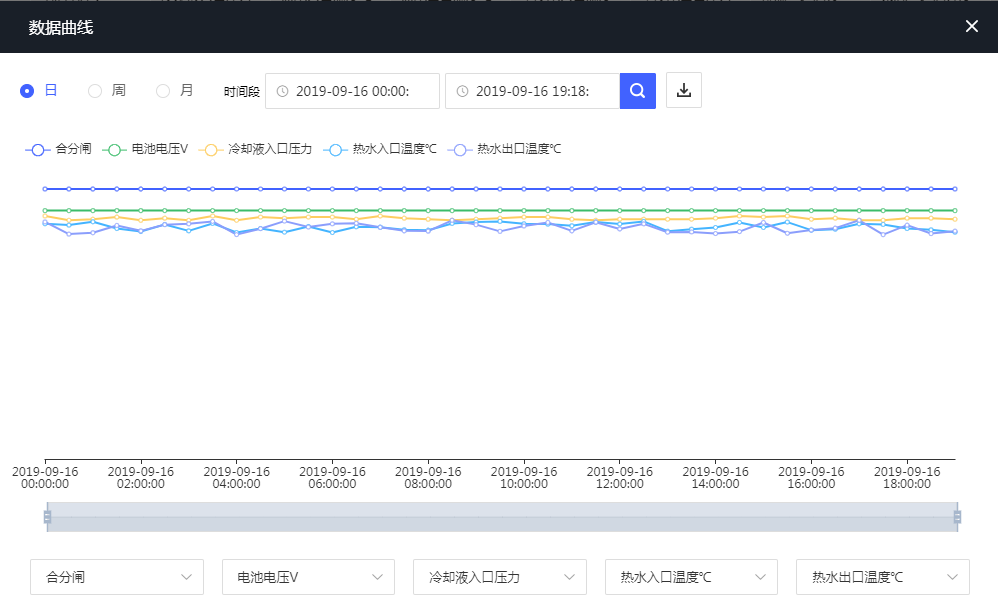The image size is (998, 614).
Task: Expand the 热水入口温度℃ dropdown
Action: 691,577
